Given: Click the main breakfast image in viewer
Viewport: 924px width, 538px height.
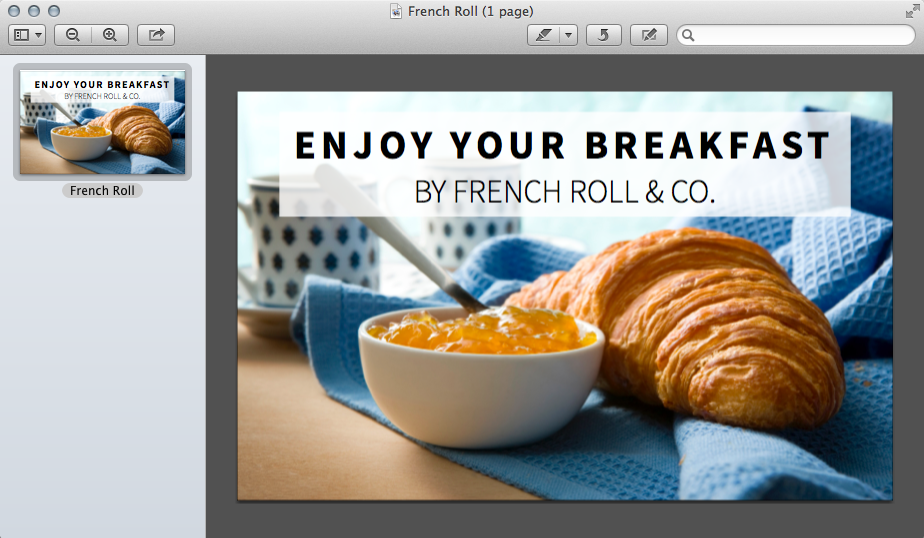Looking at the screenshot, I should 565,296.
